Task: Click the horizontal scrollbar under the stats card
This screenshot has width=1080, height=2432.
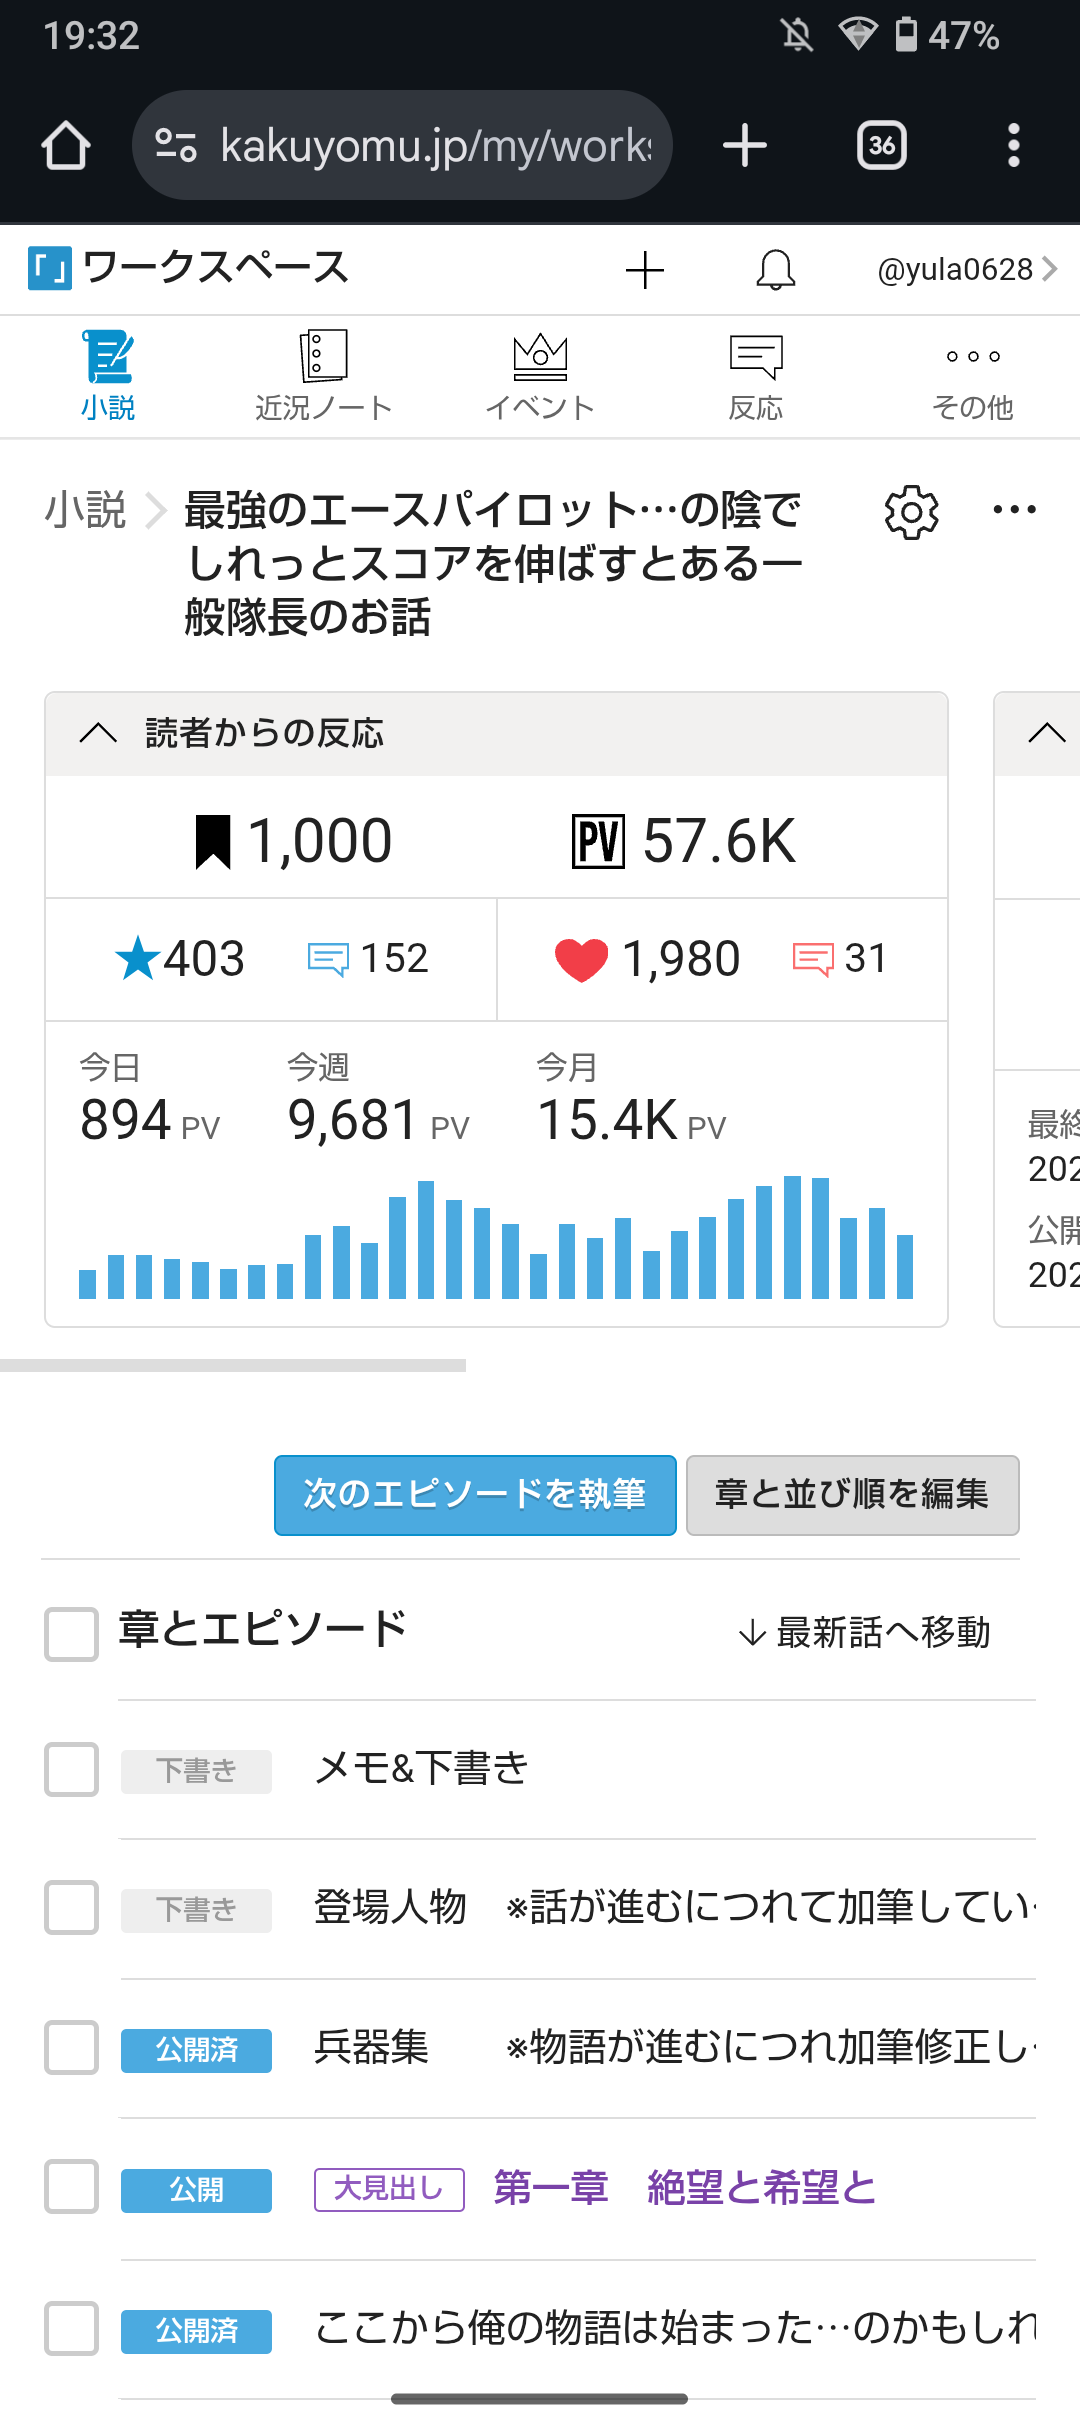Action: [233, 1365]
